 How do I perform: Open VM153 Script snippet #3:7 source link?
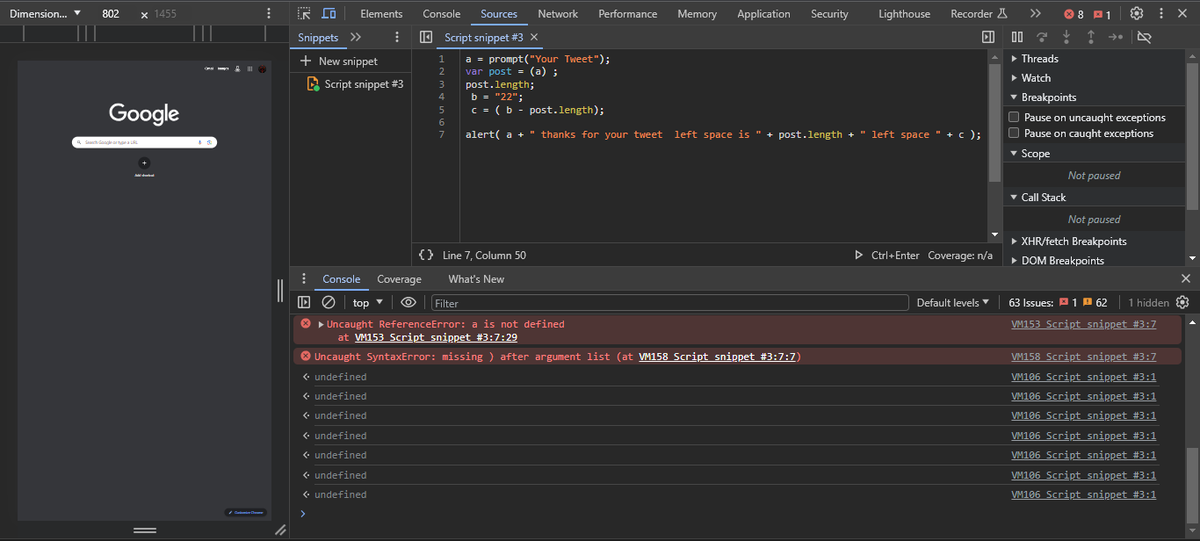(1084, 324)
